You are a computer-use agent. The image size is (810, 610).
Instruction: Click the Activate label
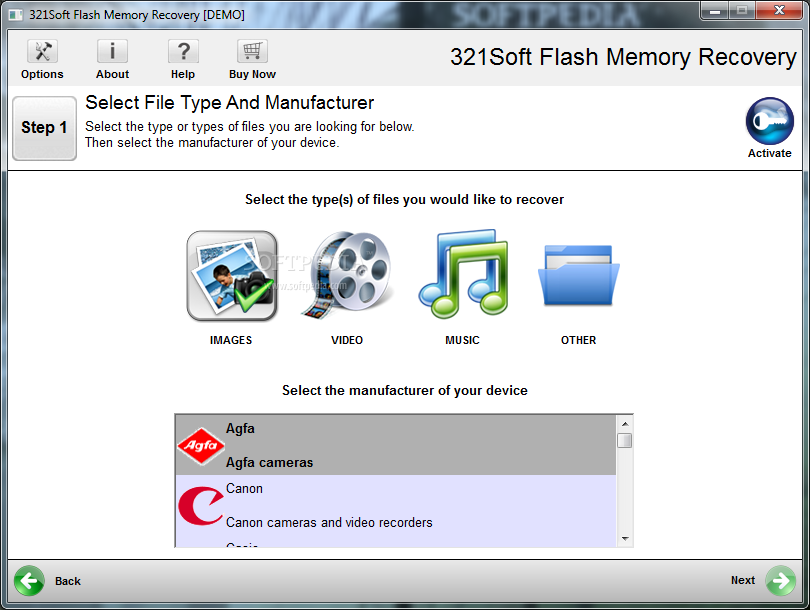tap(770, 153)
